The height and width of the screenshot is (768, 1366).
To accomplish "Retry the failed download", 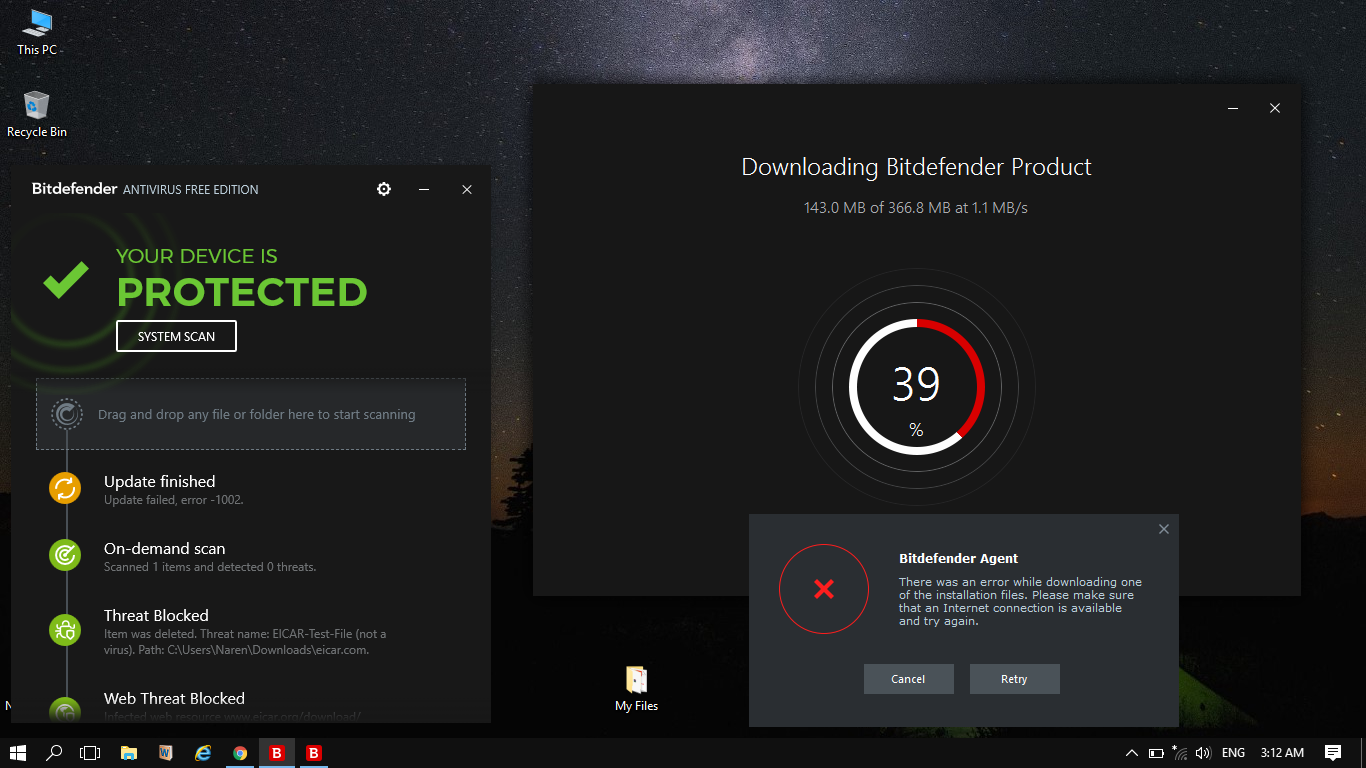I will click(1014, 679).
